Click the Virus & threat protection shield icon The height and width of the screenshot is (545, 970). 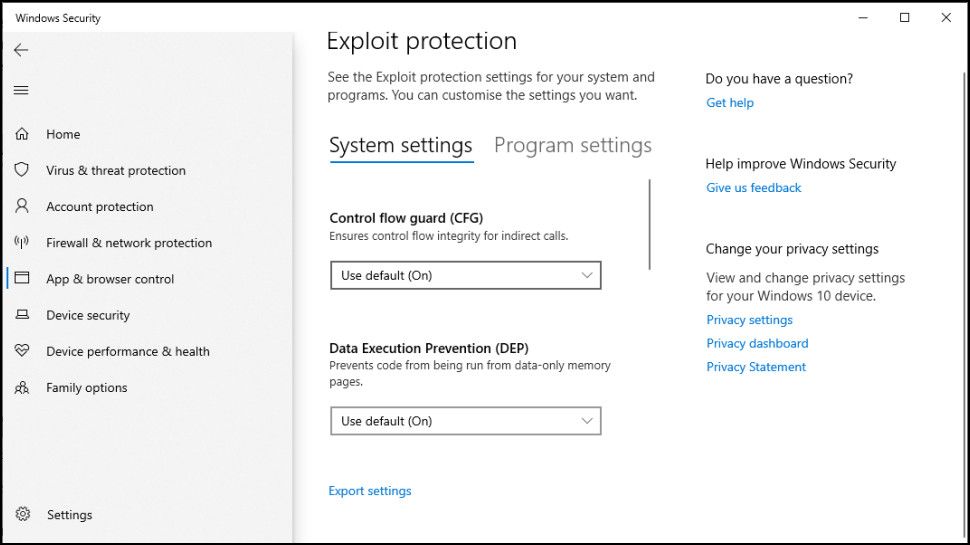tap(22, 170)
